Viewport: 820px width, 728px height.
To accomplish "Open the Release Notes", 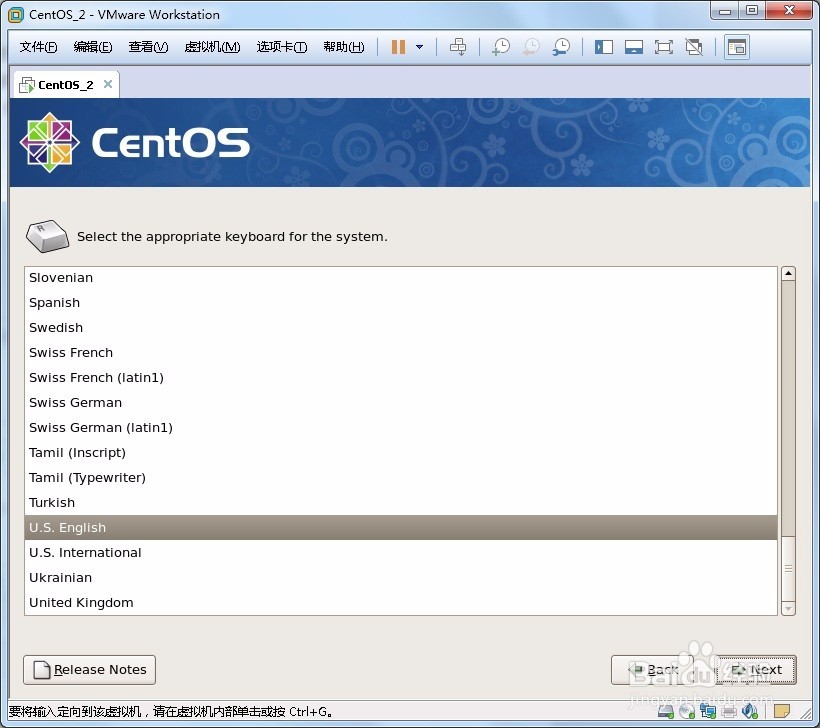I will 89,670.
